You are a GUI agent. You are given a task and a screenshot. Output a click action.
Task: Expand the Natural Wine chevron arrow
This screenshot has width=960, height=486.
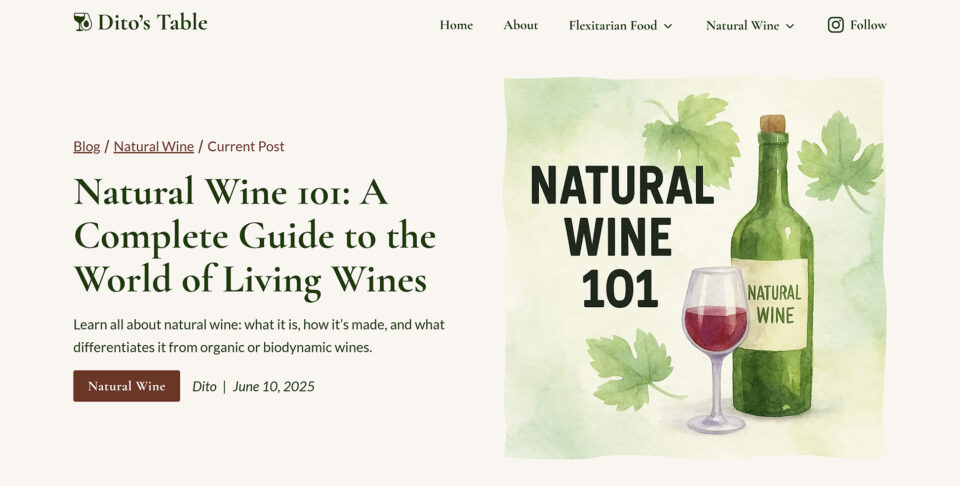coord(790,26)
